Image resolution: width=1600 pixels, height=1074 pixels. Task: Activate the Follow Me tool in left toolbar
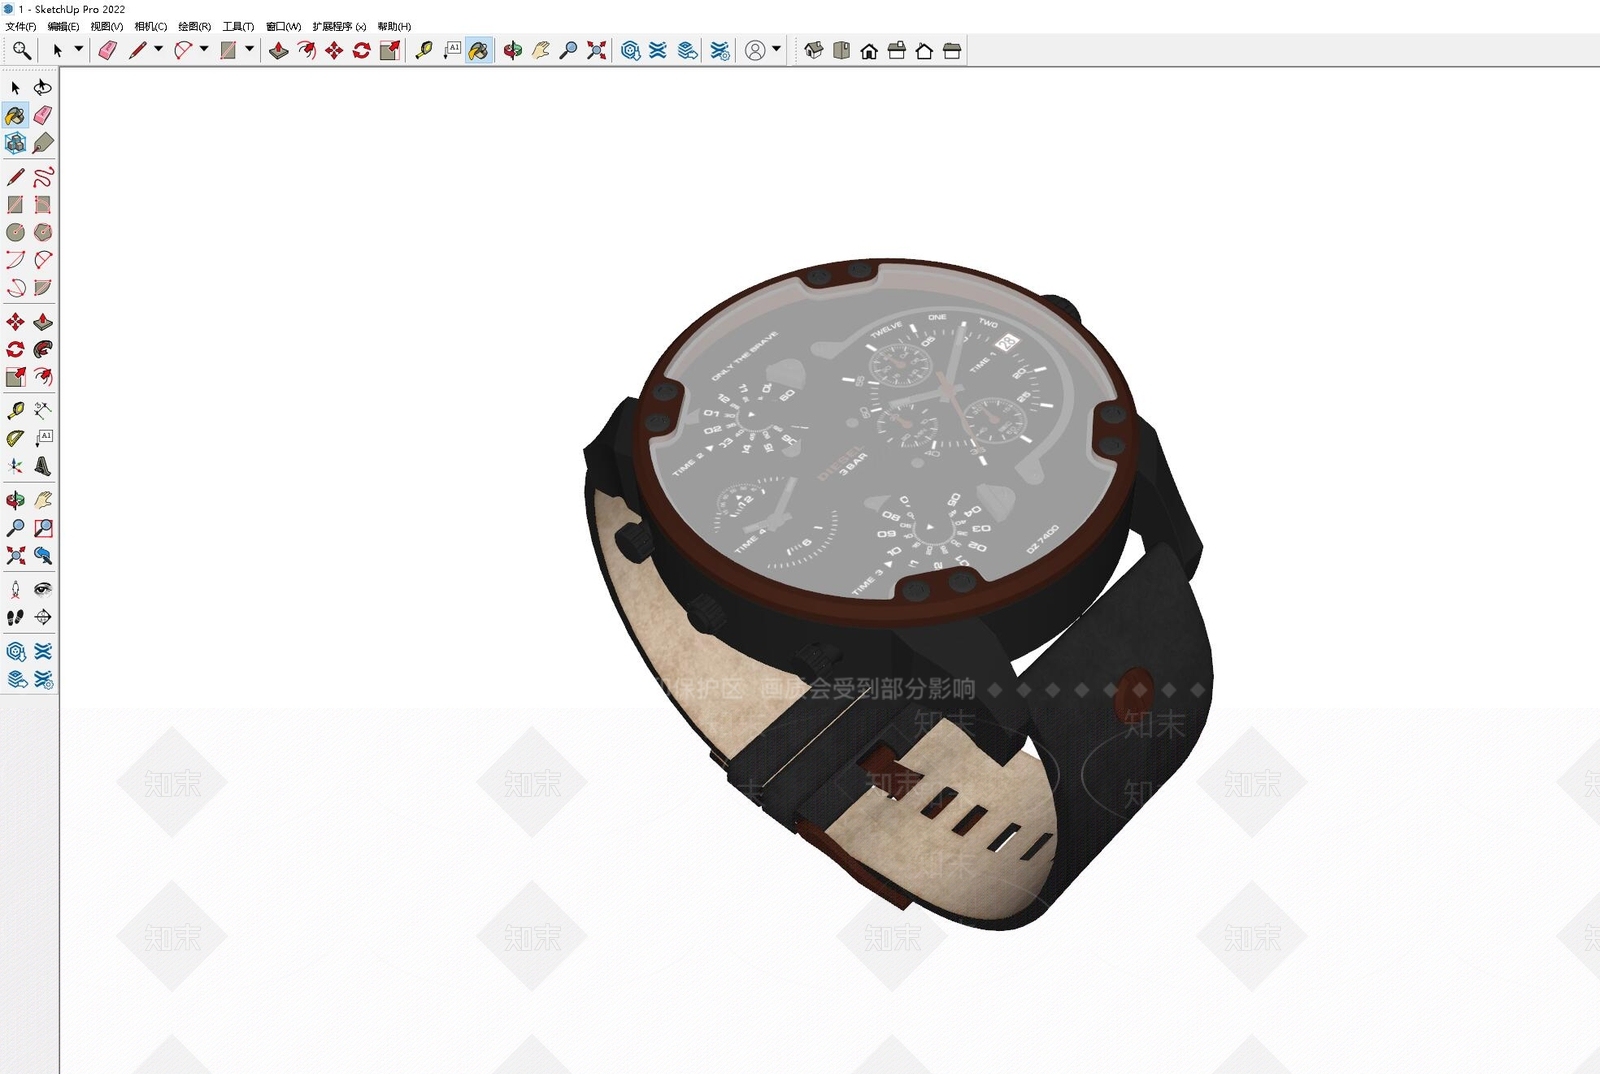click(43, 349)
